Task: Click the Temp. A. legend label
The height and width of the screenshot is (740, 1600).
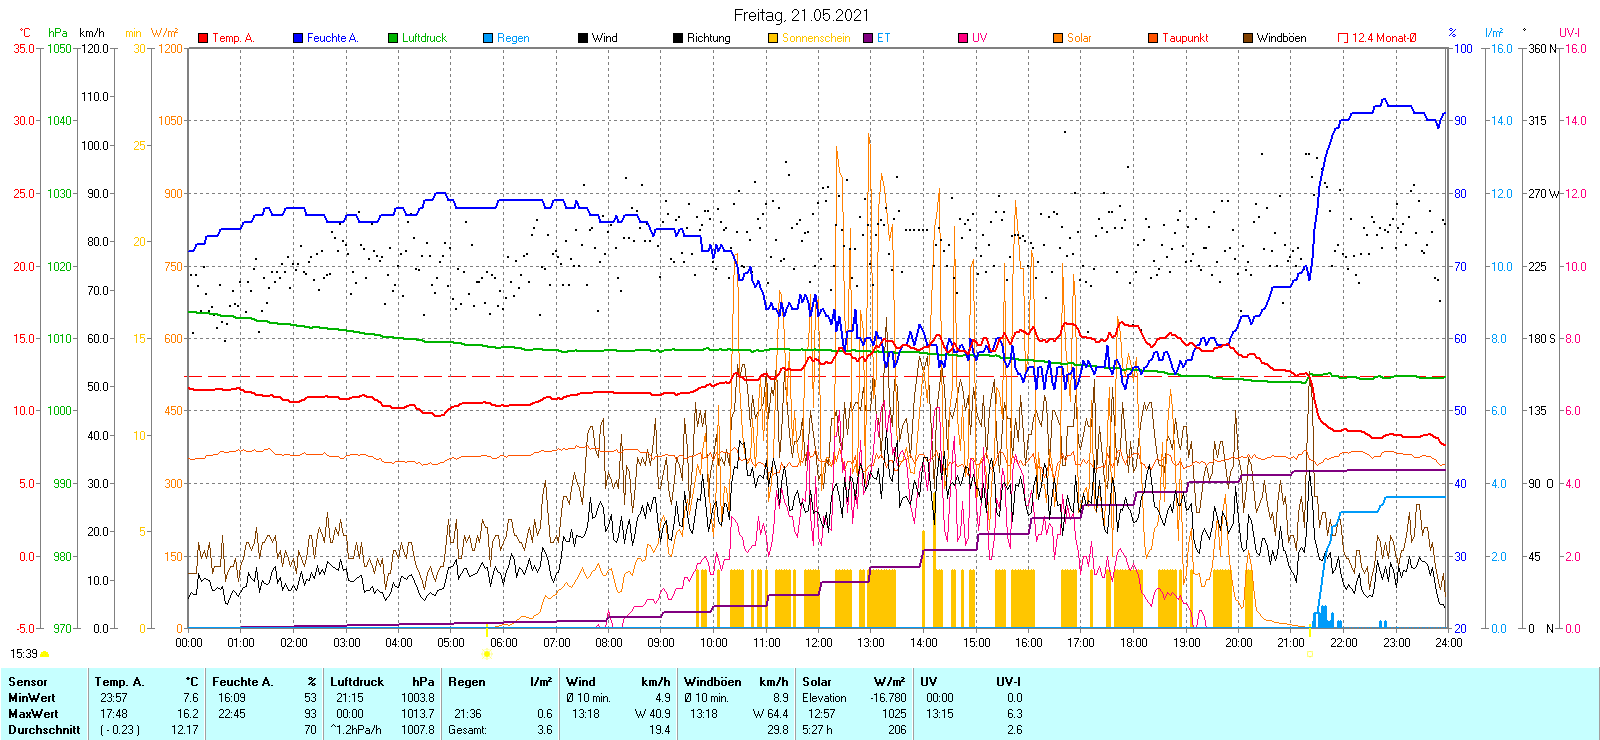Action: [x=233, y=38]
